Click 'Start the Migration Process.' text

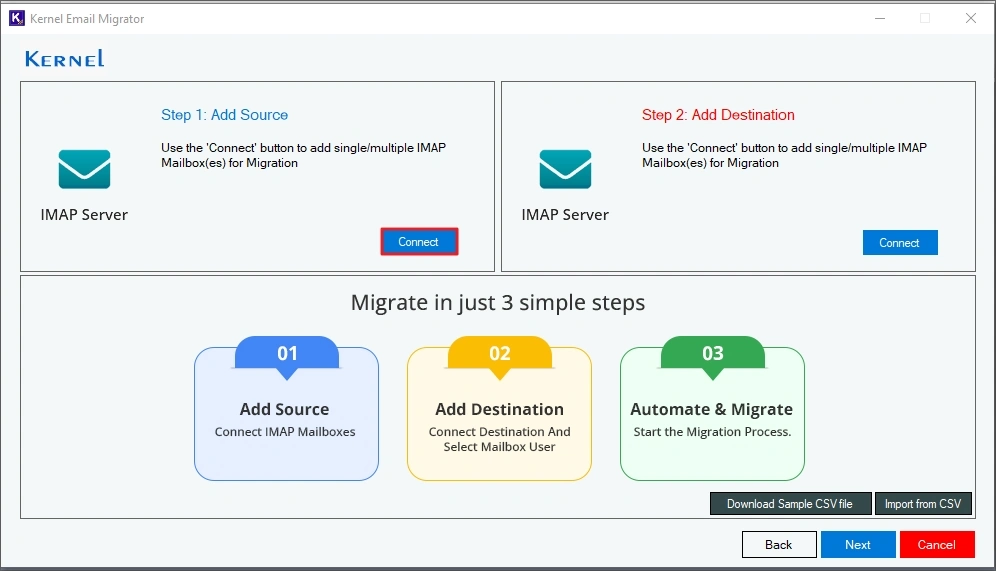pos(712,432)
